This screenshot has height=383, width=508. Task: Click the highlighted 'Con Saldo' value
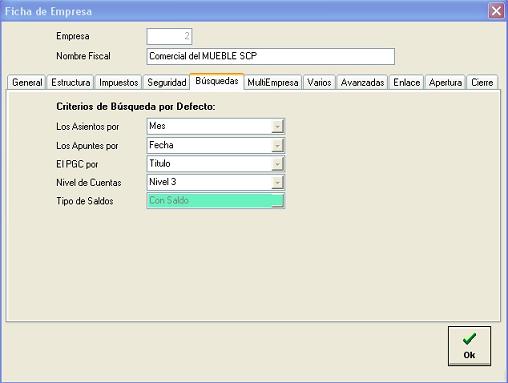pyautogui.click(x=169, y=200)
